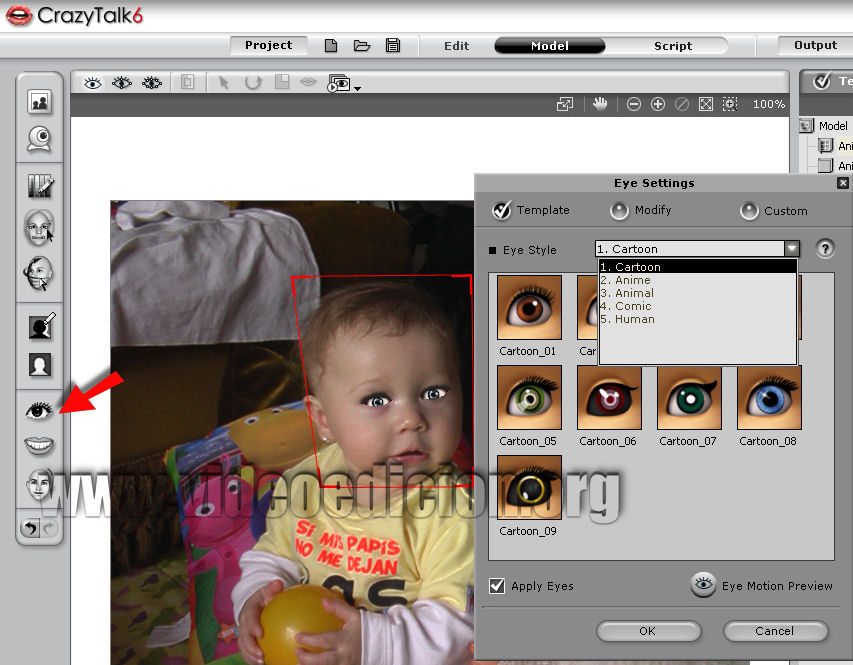This screenshot has height=665, width=853.
Task: Click the Eye Style help question mark
Action: (x=825, y=249)
